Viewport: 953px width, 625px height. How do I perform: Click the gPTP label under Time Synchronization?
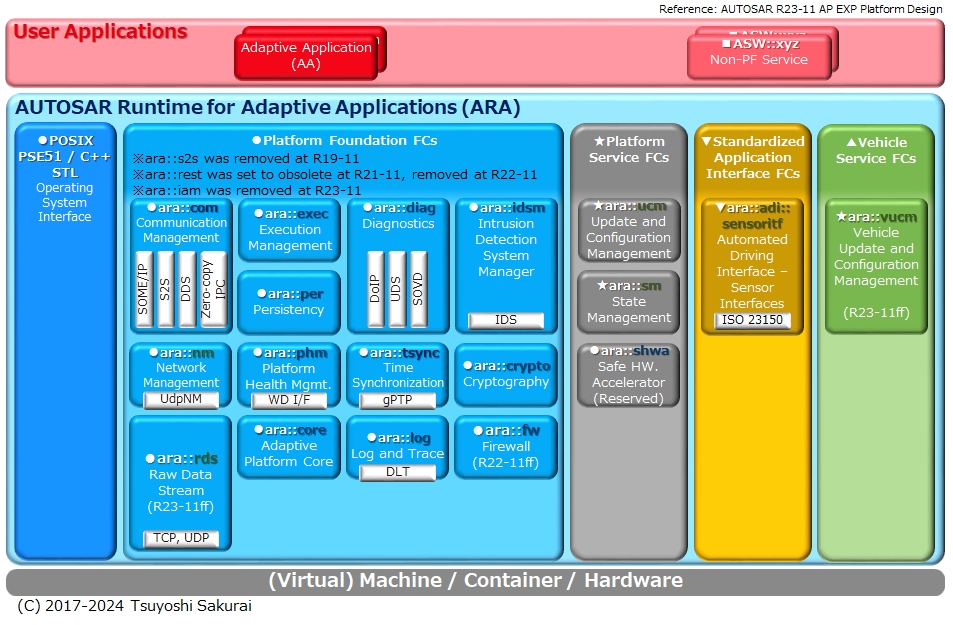point(397,399)
